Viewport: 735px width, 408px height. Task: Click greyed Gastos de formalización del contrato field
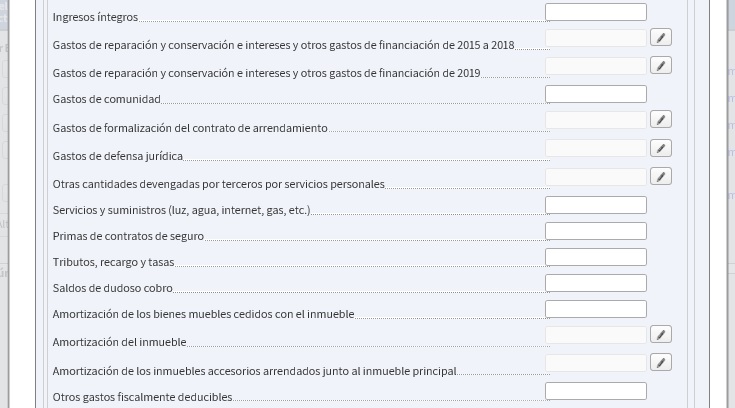pyautogui.click(x=596, y=120)
